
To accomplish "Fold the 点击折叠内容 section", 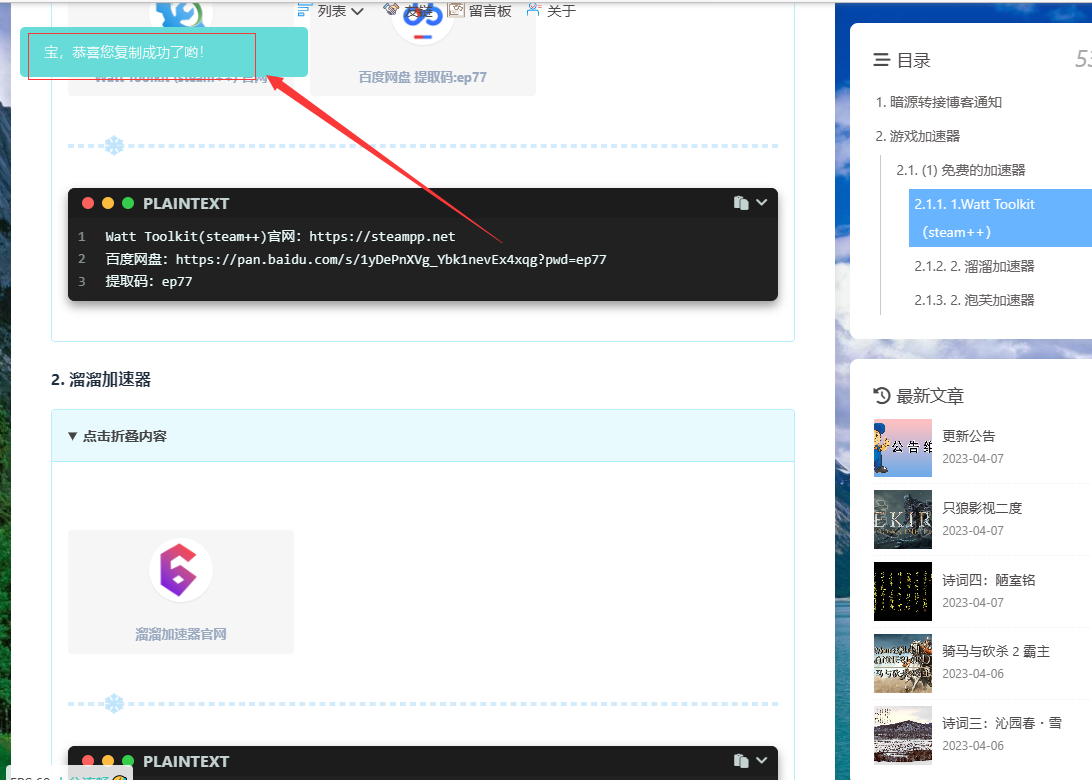I will (118, 436).
